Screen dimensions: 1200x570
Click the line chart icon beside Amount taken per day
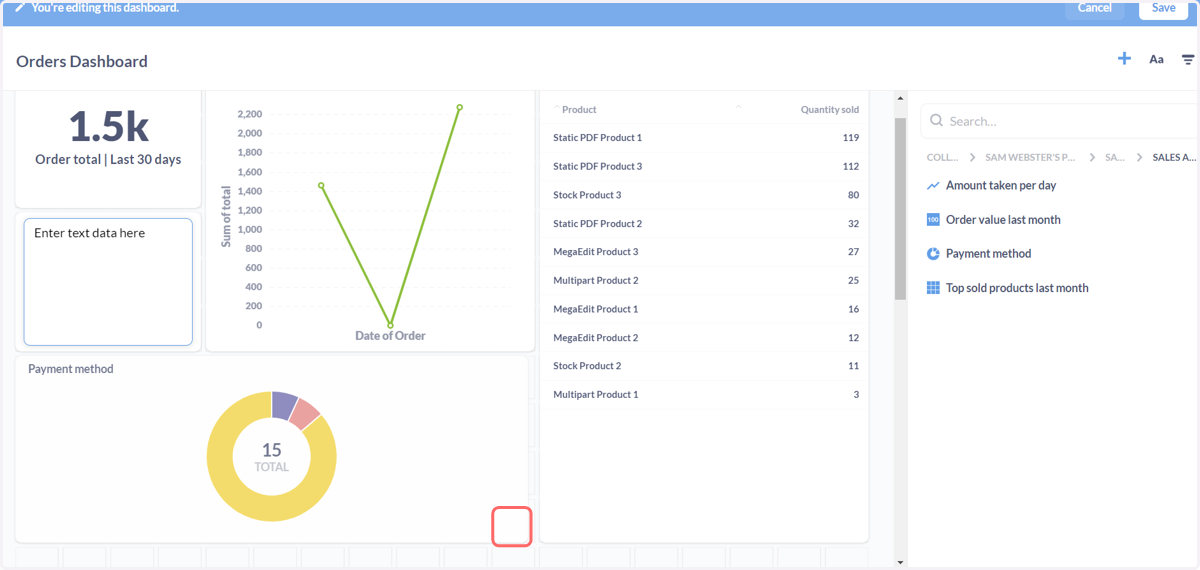coord(933,186)
